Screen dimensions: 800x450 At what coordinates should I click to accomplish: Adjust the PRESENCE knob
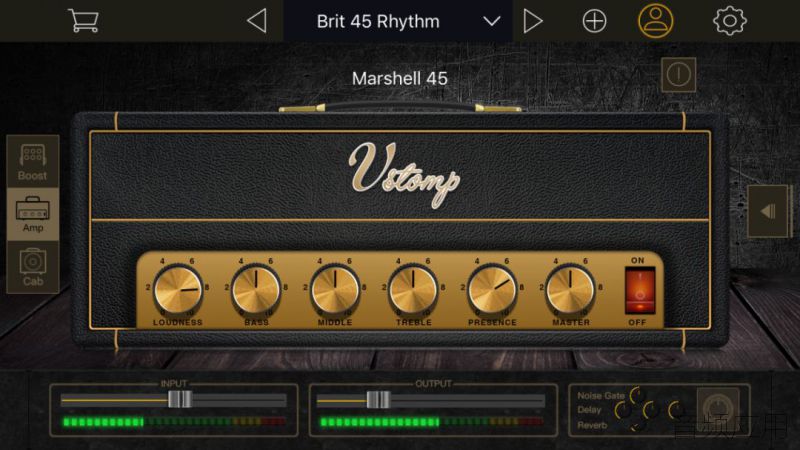[x=492, y=290]
